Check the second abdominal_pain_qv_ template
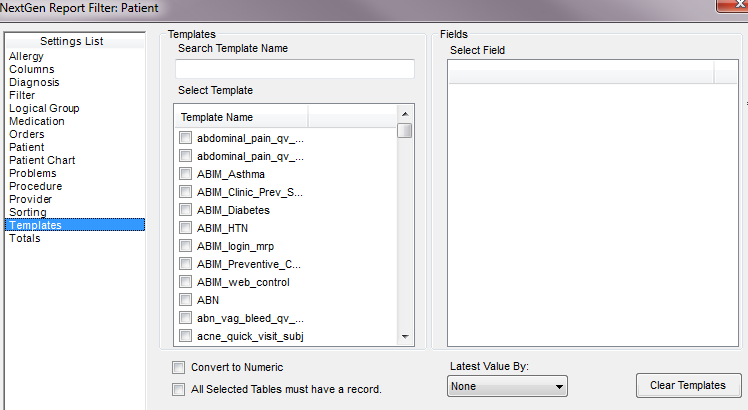The width and height of the screenshot is (748, 410). 186,156
